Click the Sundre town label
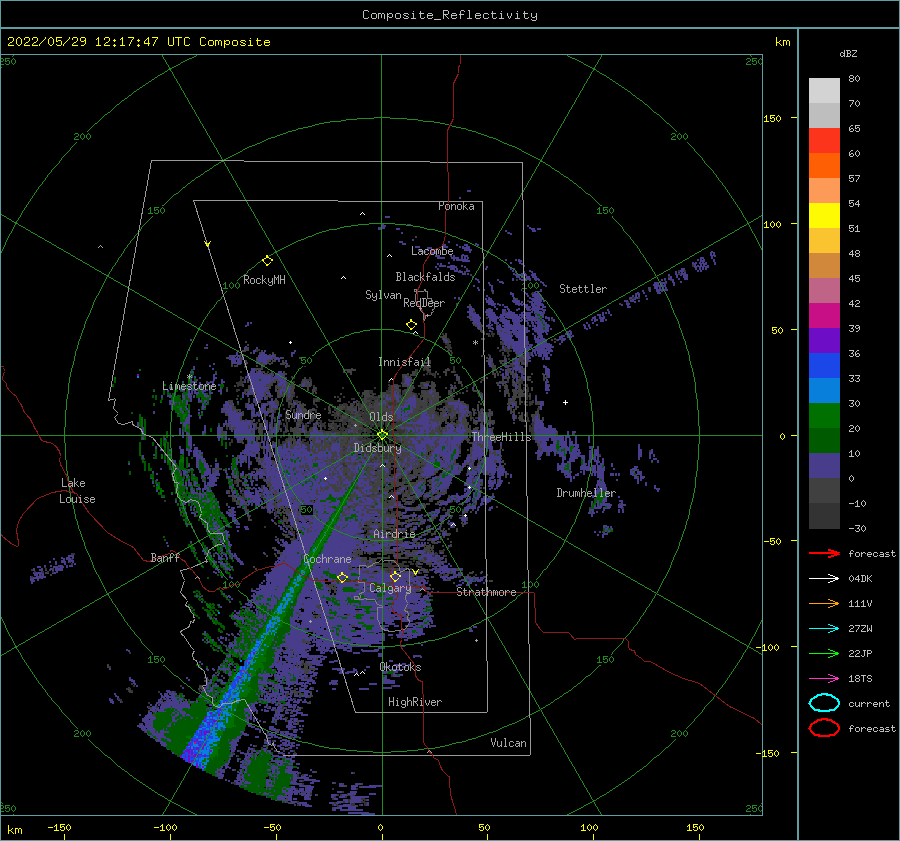Screen dimensions: 900x841 coord(303,414)
